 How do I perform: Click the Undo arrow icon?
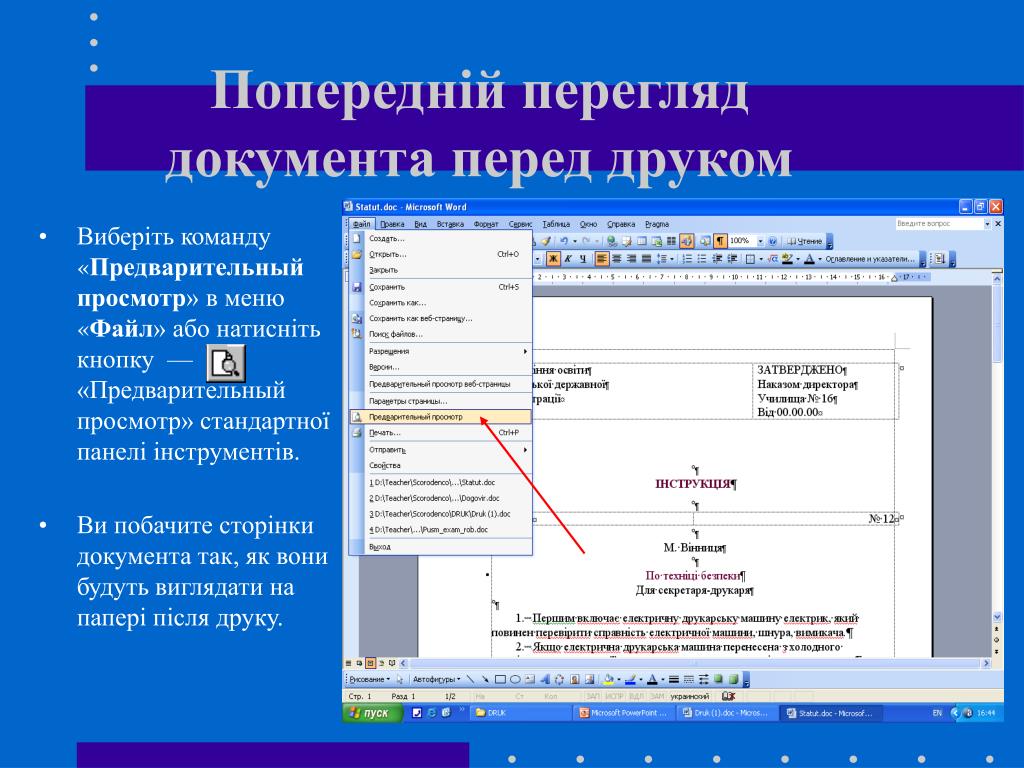click(x=564, y=241)
